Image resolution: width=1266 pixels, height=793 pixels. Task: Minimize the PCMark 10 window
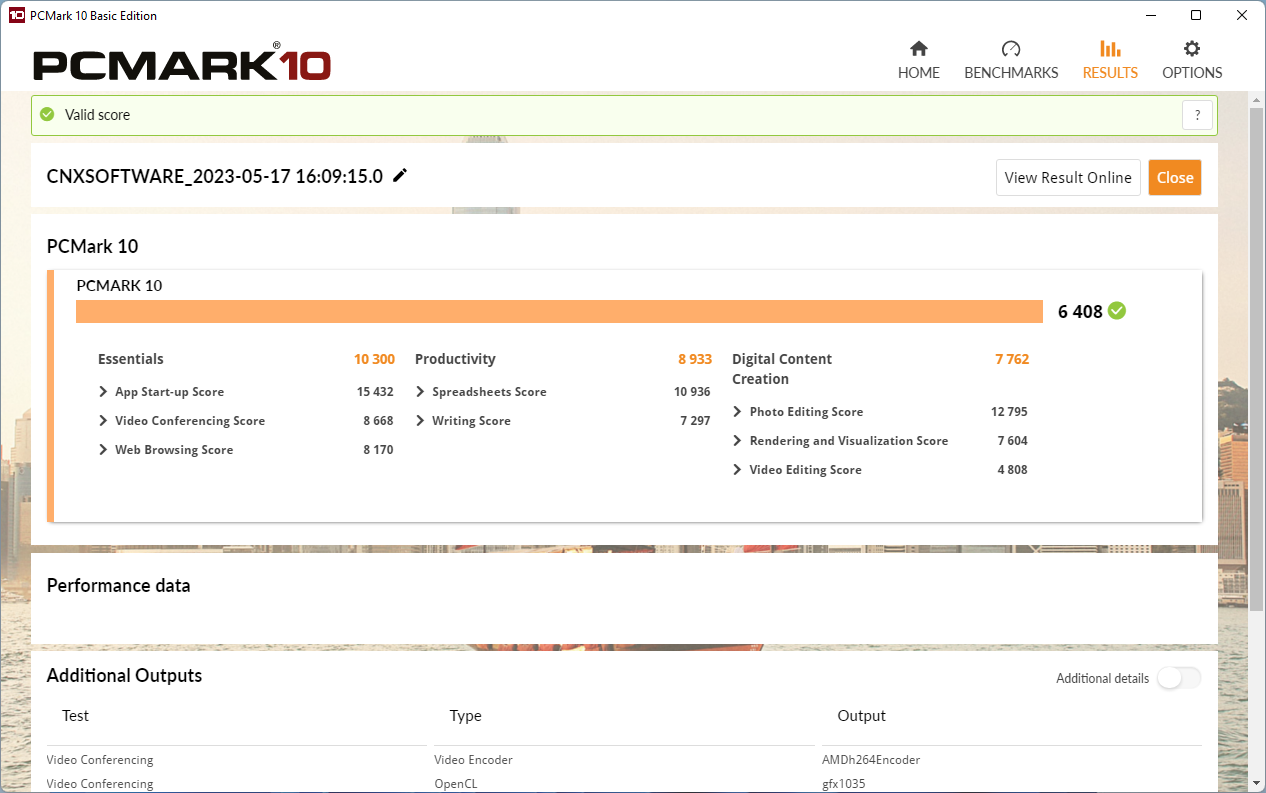(x=1150, y=15)
